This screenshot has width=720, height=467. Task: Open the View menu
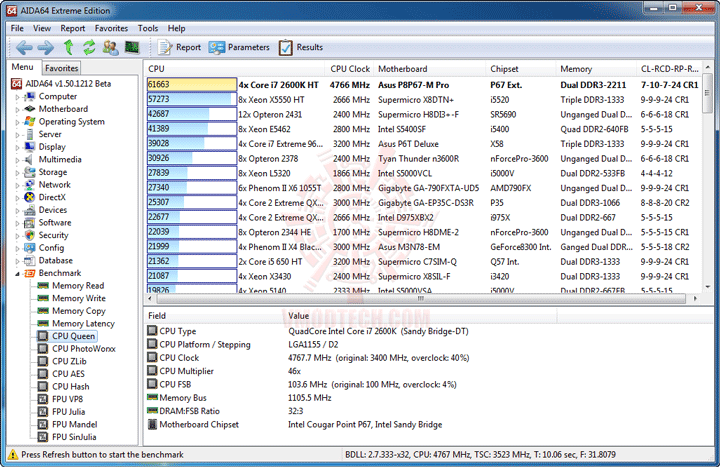42,28
